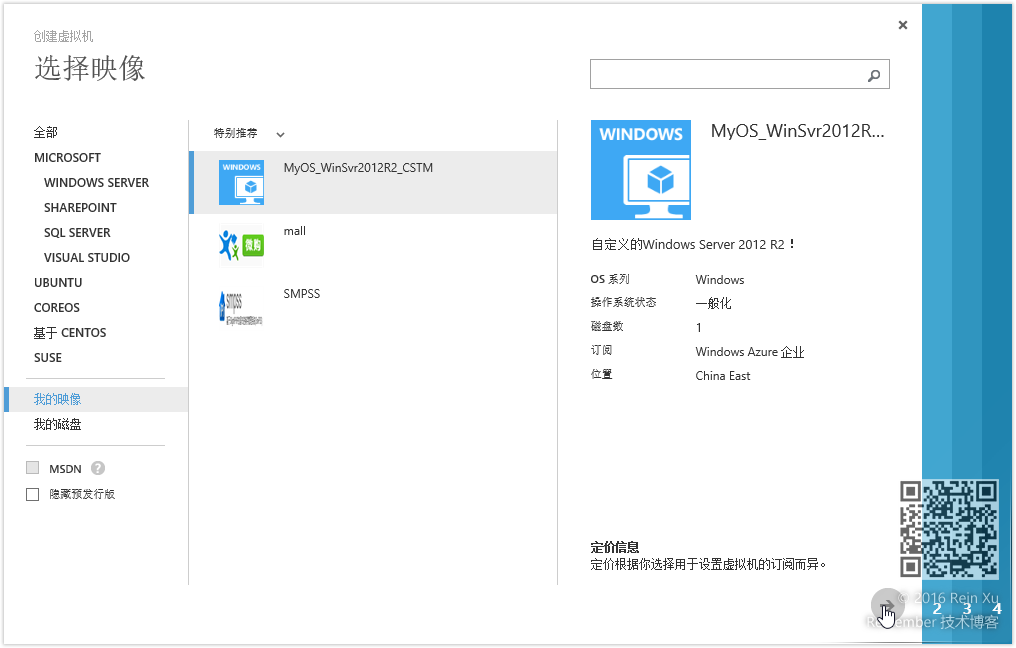Viewport: 1016px width, 648px height.
Task: Click the Windows Azure 企业 subscription value
Action: click(x=750, y=352)
